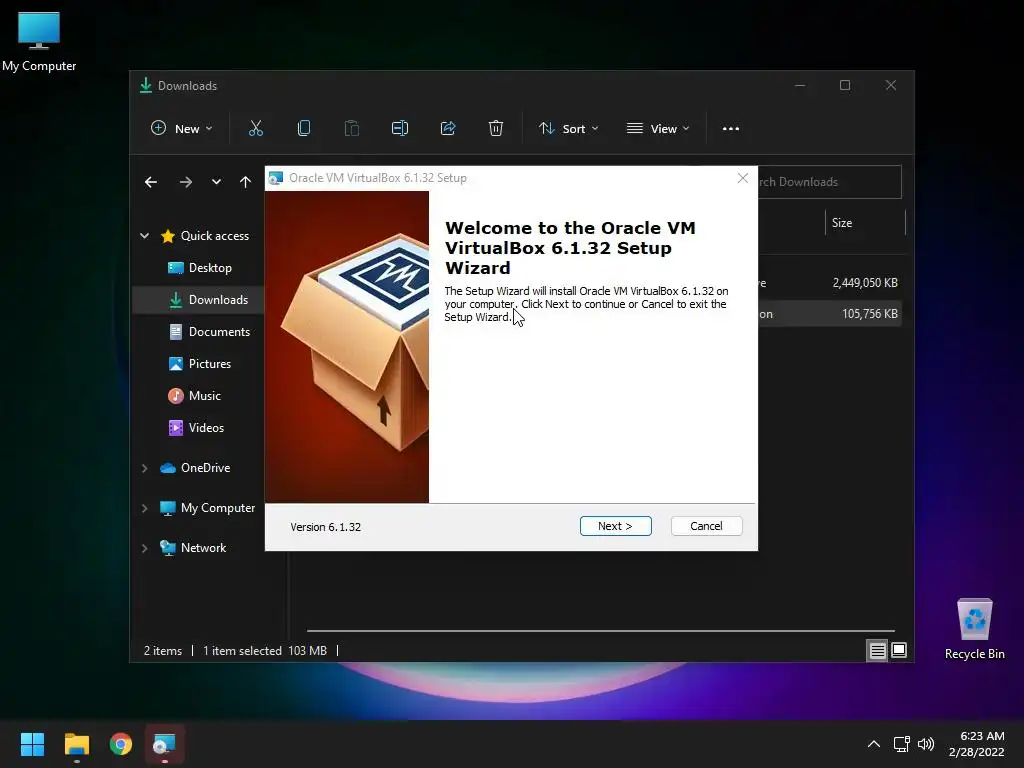Select the 2,449,050 KB file row
The height and width of the screenshot is (768, 1024).
coord(829,283)
